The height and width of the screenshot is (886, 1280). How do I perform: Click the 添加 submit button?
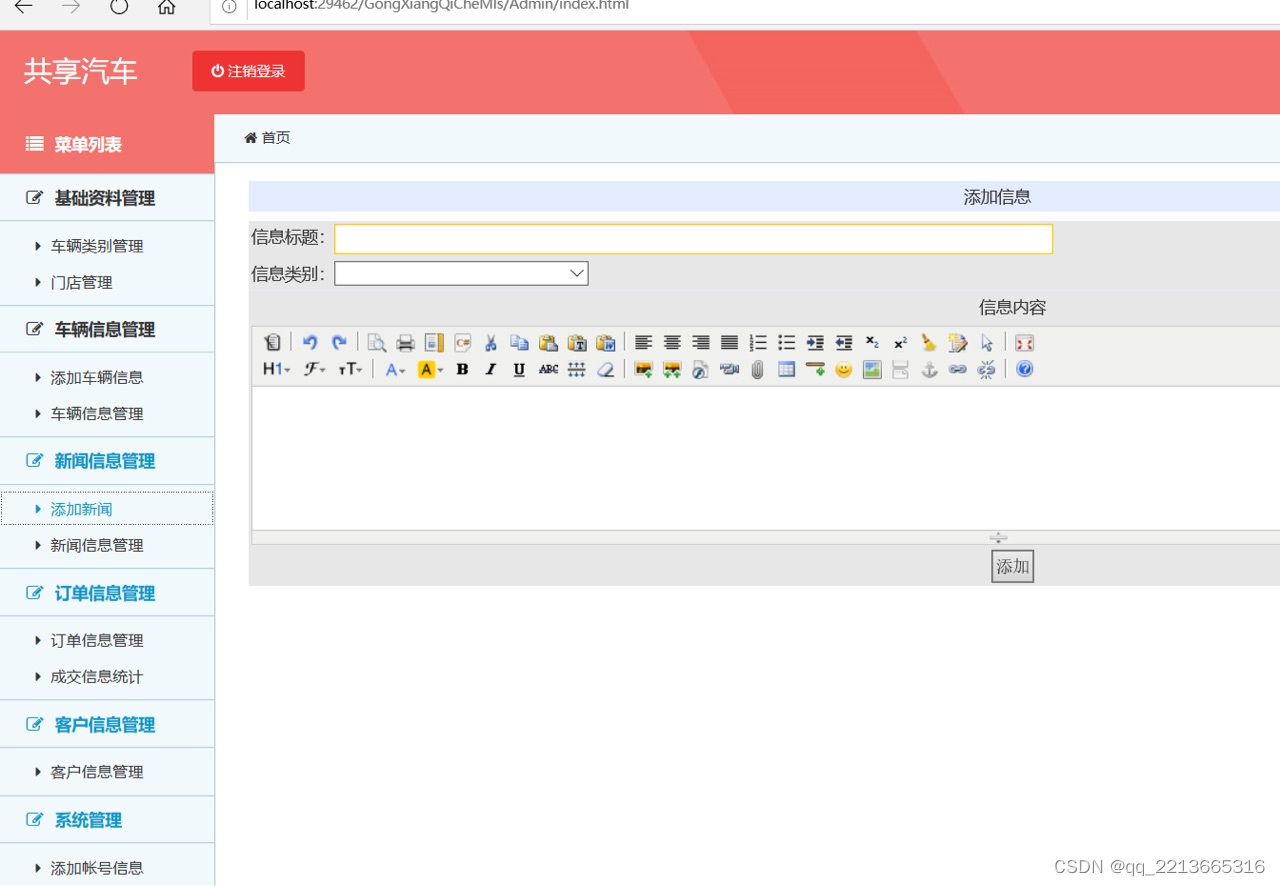(x=1012, y=566)
